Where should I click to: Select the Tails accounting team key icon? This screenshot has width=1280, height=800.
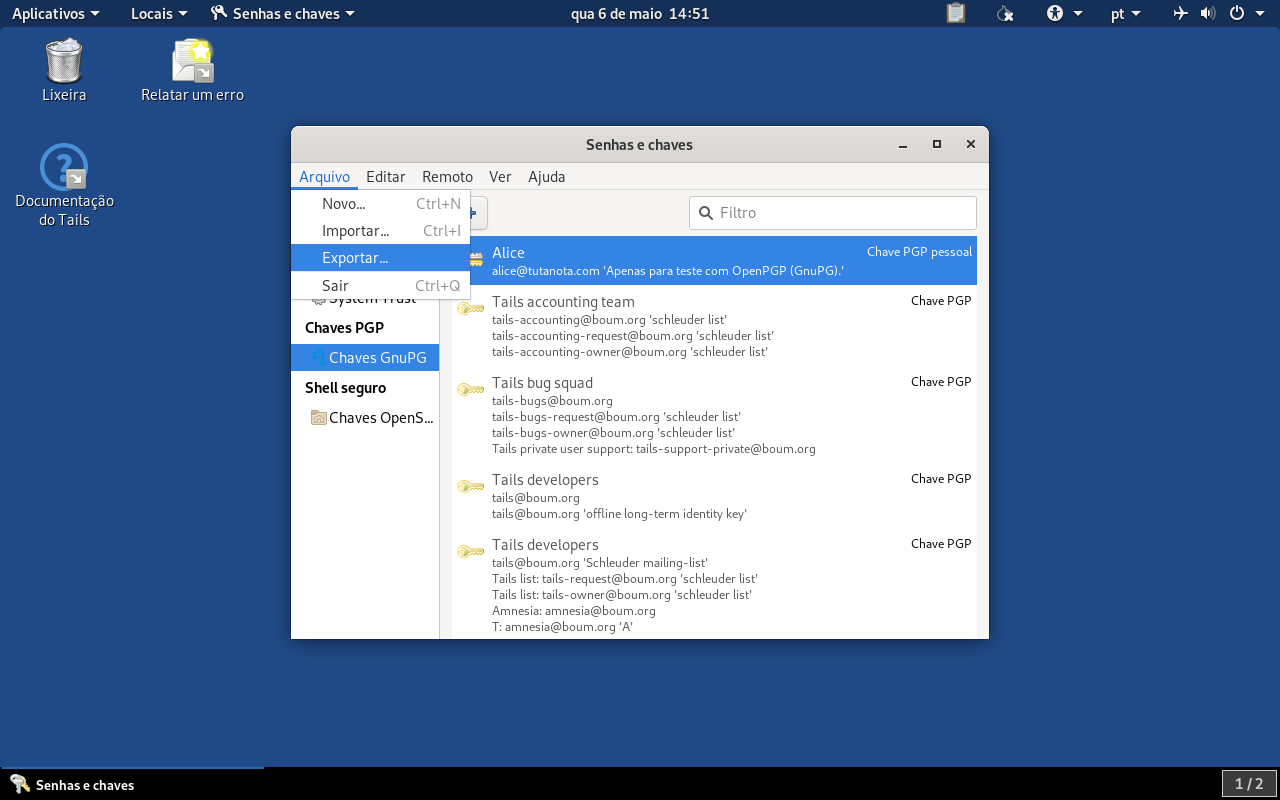pyautogui.click(x=471, y=308)
